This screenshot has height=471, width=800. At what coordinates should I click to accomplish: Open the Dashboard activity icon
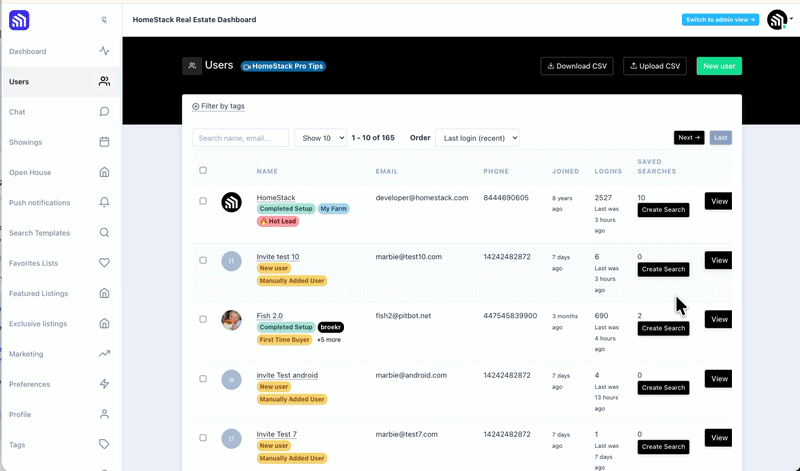point(104,51)
